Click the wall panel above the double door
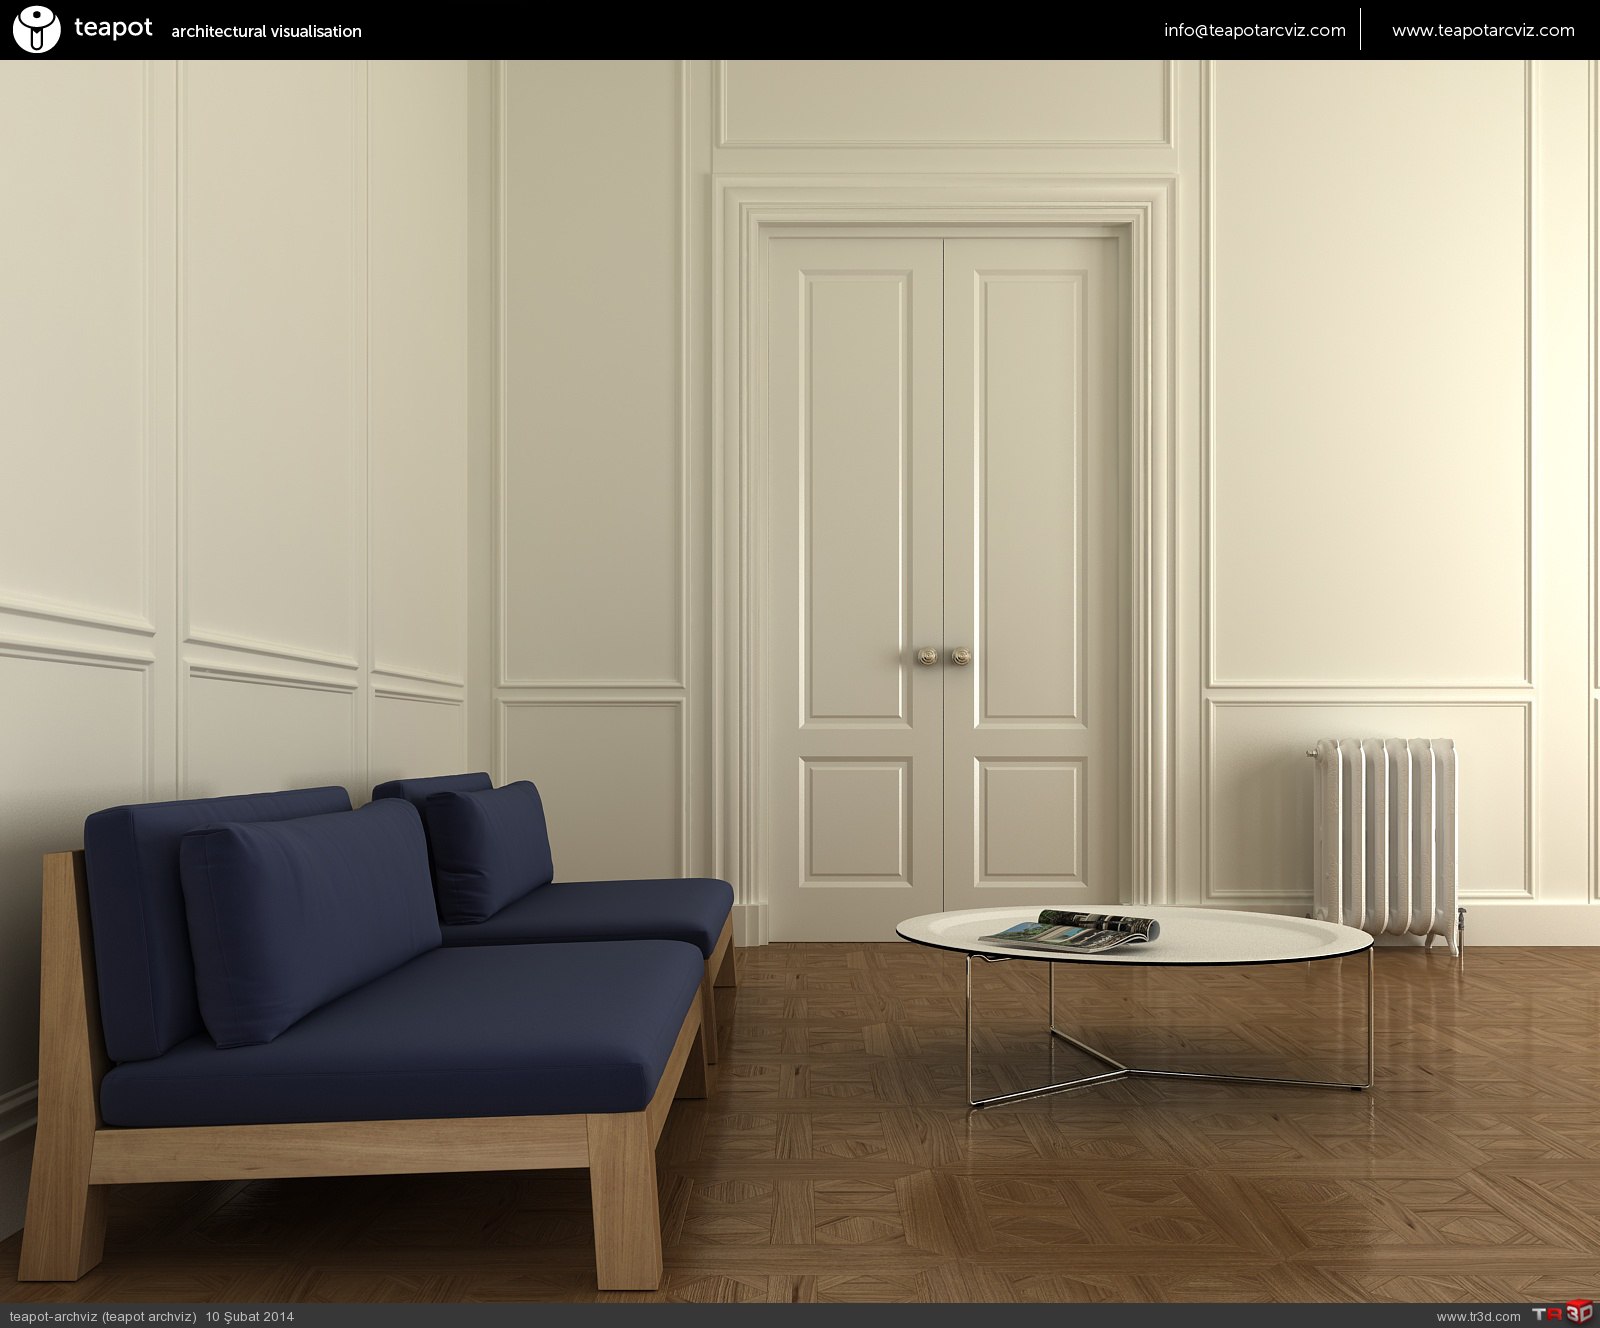 click(x=944, y=103)
